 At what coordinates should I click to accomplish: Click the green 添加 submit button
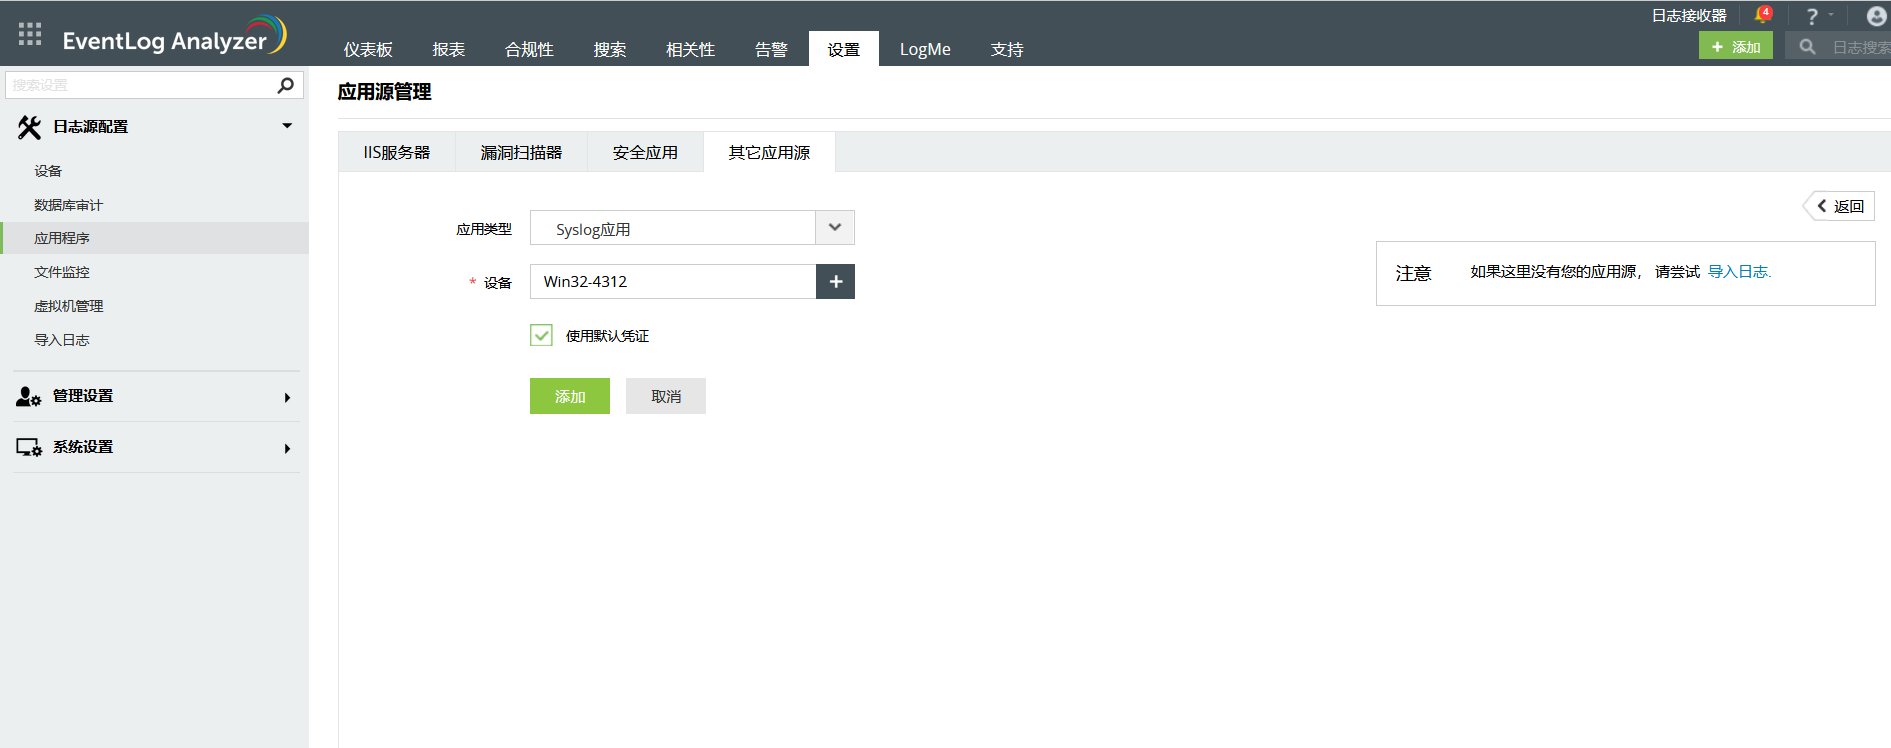[570, 396]
